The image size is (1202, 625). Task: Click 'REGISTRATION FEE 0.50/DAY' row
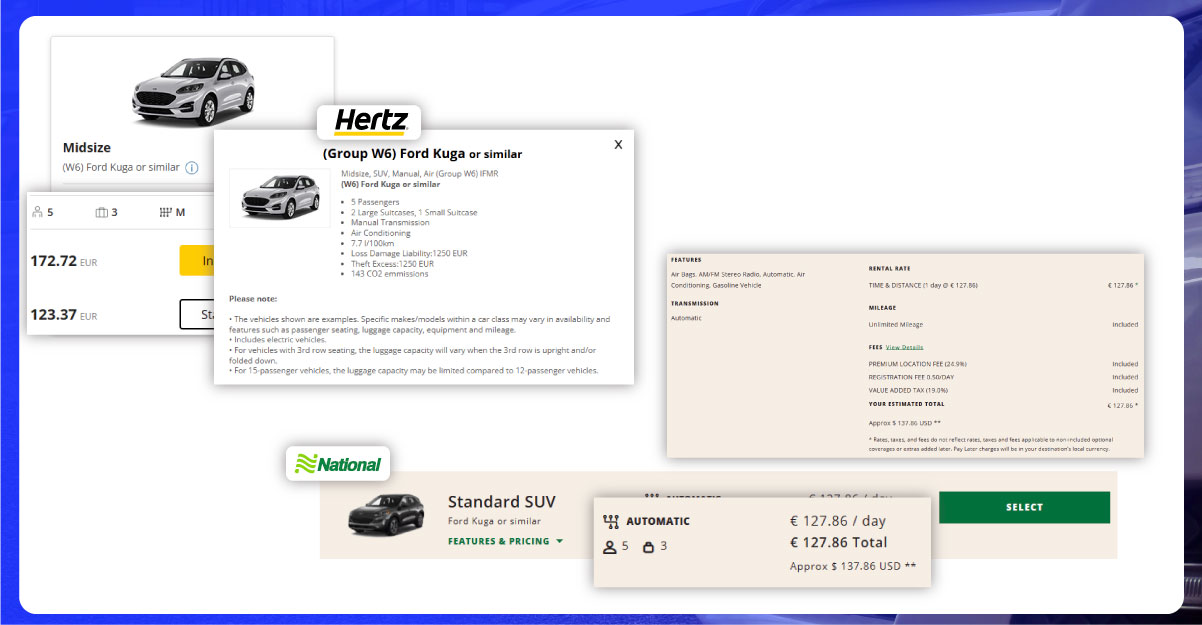1003,377
